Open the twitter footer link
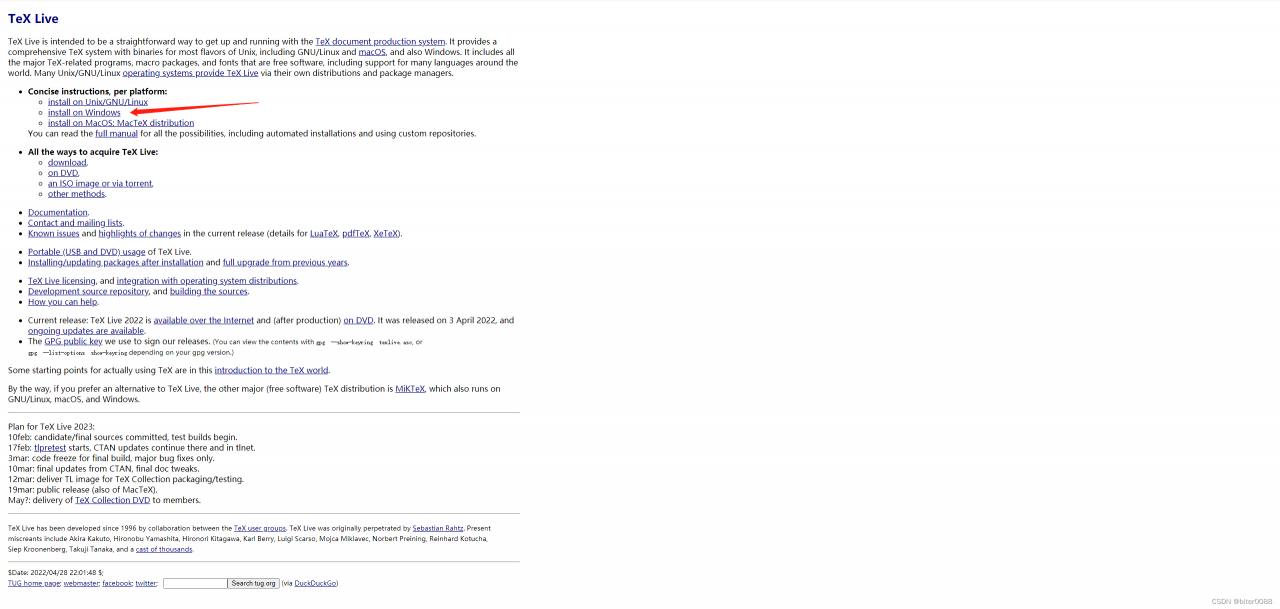This screenshot has height=609, width=1280. [x=146, y=583]
